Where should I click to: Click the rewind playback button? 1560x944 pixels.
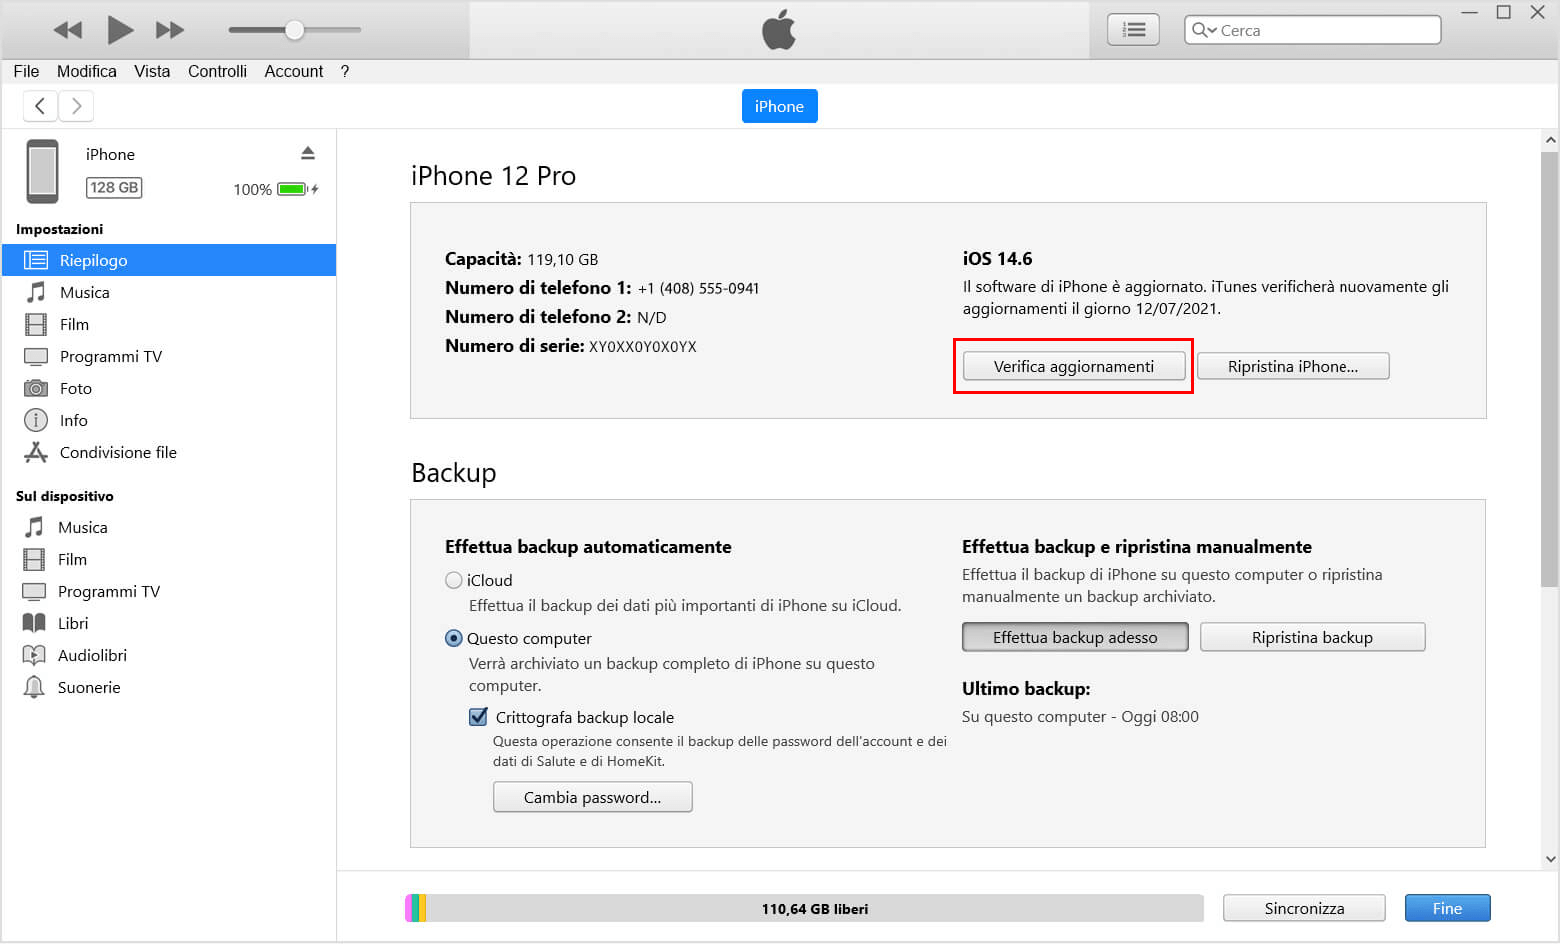point(67,30)
